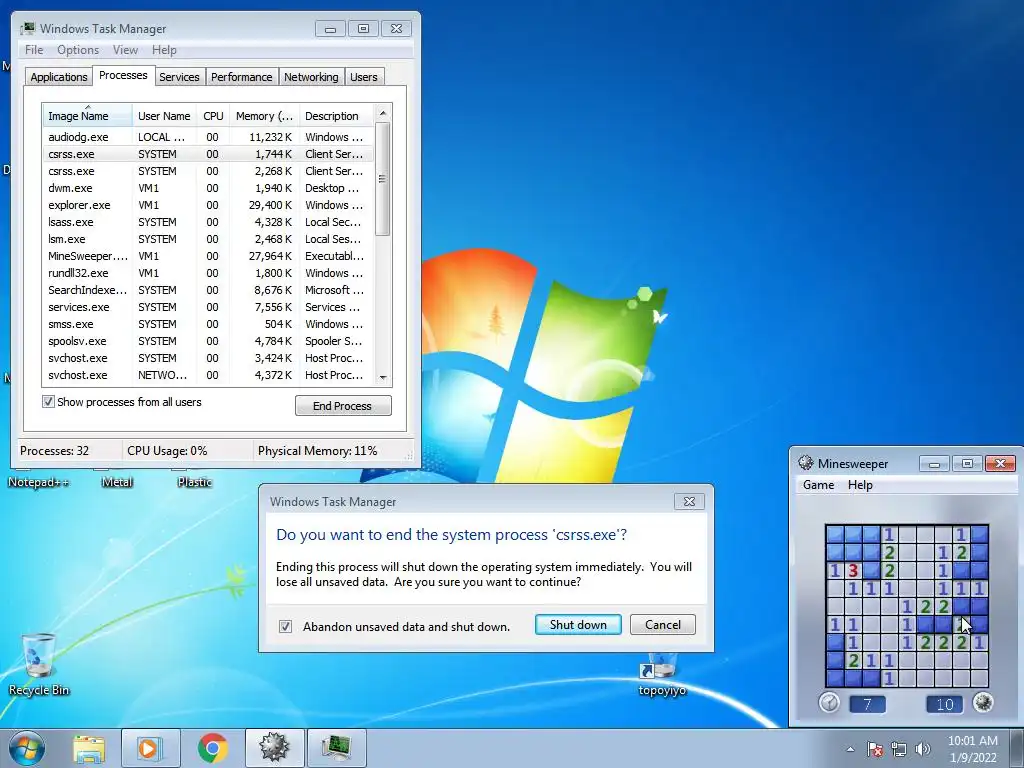Image resolution: width=1024 pixels, height=768 pixels.
Task: Open Task Manager Help menu
Action: (x=164, y=50)
